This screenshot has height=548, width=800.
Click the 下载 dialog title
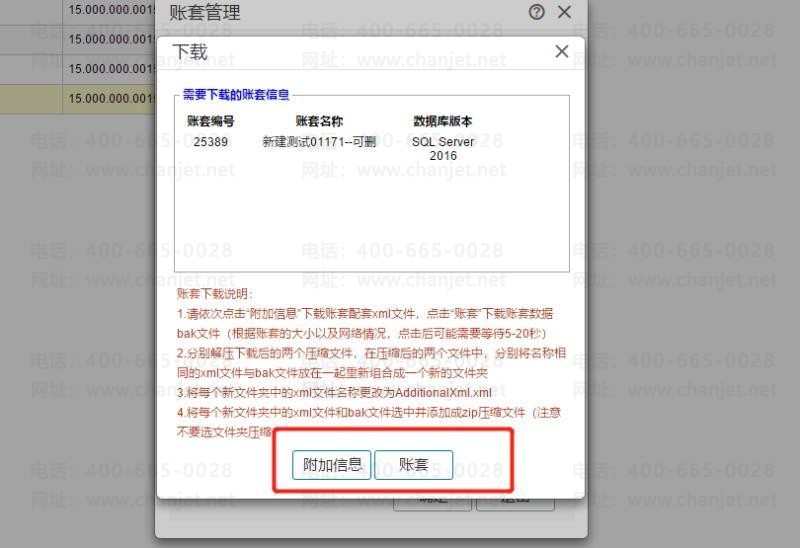pos(190,52)
